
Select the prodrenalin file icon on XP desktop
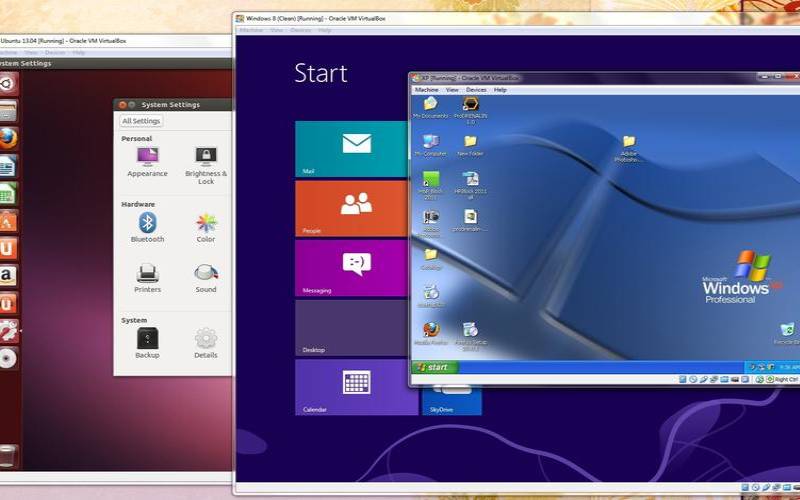point(470,220)
